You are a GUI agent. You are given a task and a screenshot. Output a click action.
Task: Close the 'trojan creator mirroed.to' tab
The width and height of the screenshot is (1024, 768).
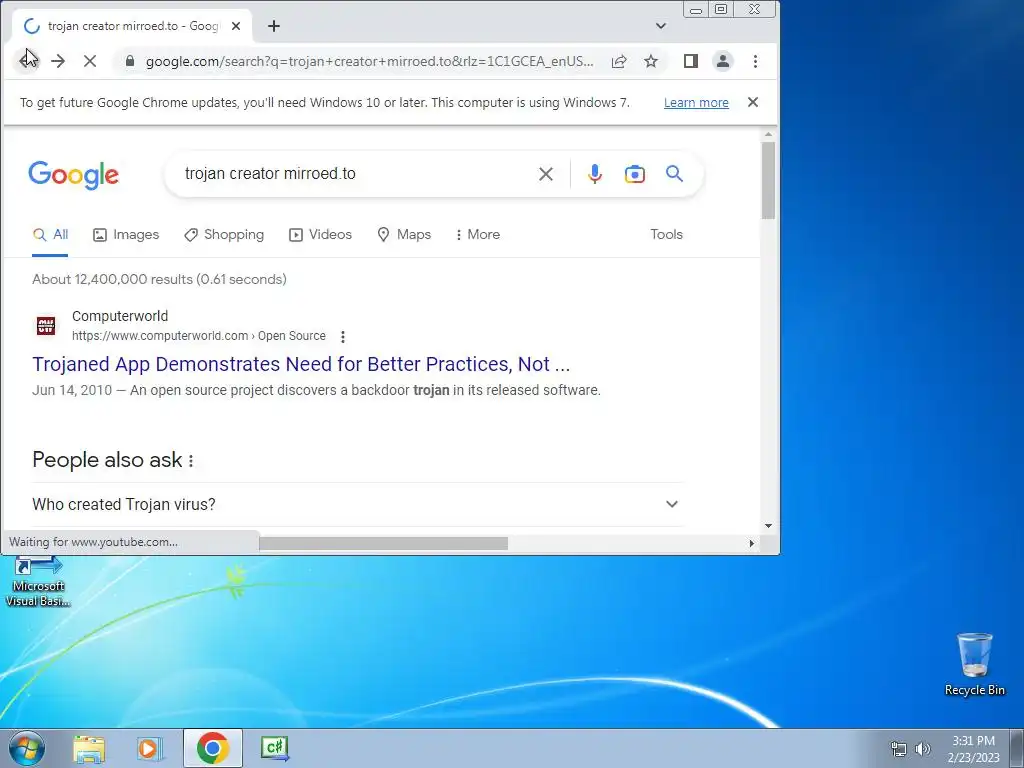click(236, 26)
